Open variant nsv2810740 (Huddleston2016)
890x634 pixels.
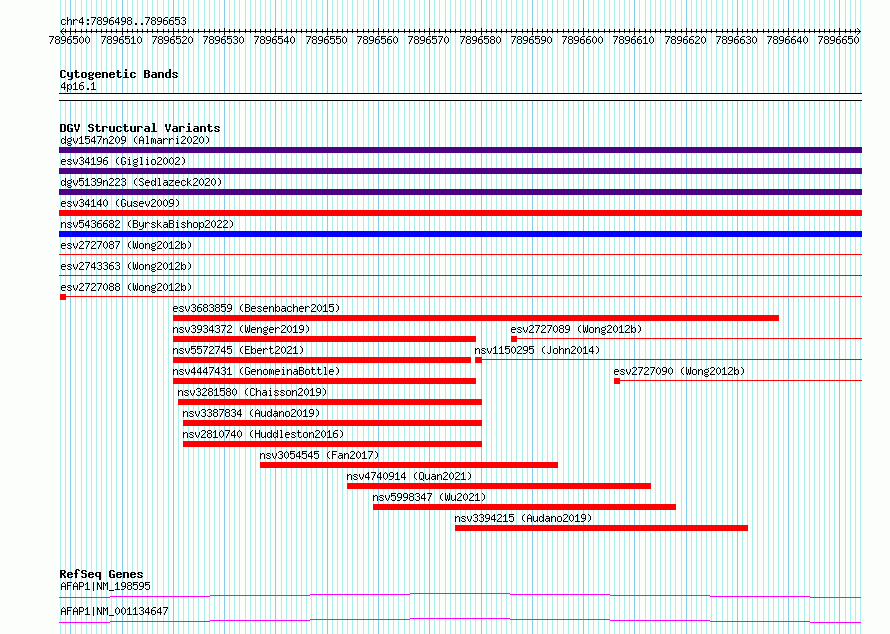263,434
